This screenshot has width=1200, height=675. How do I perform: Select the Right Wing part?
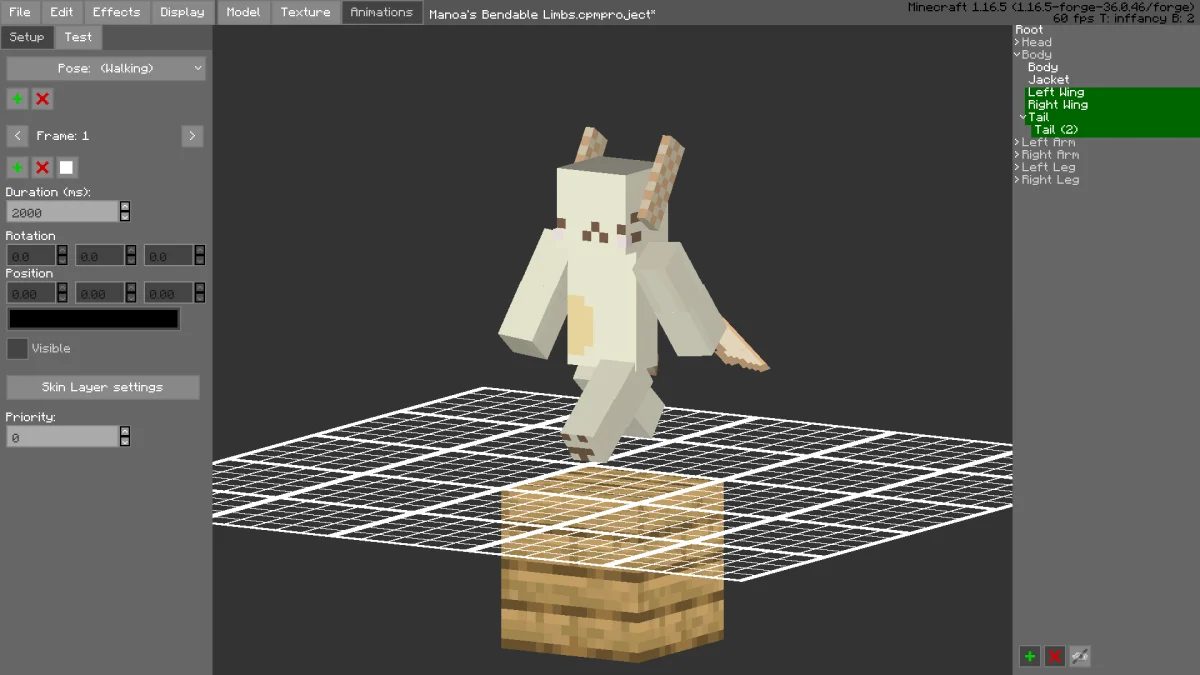coord(1058,105)
